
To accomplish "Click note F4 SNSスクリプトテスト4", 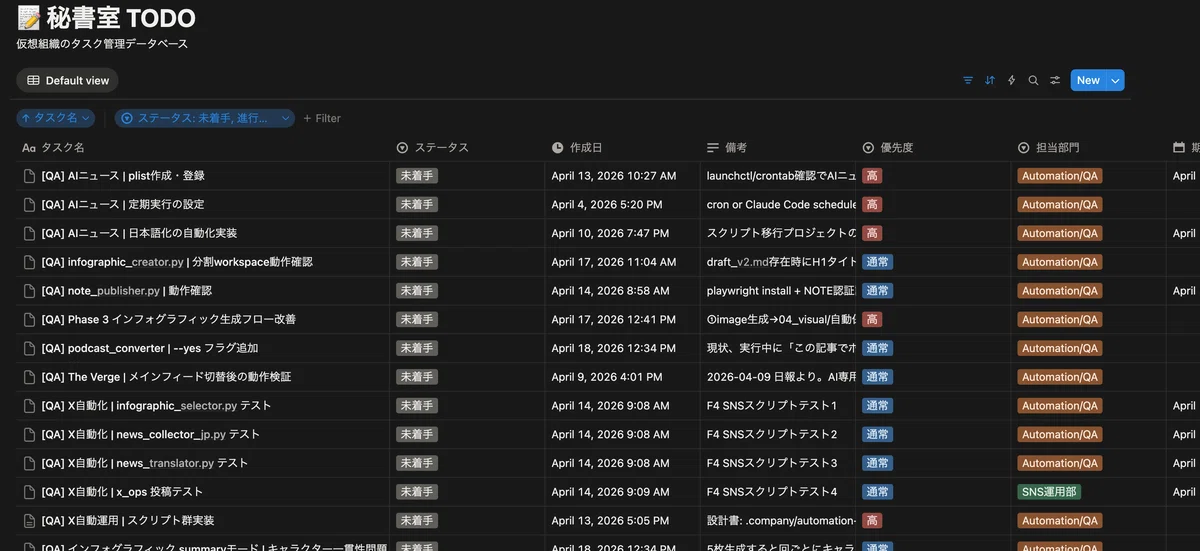I will pyautogui.click(x=771, y=492).
